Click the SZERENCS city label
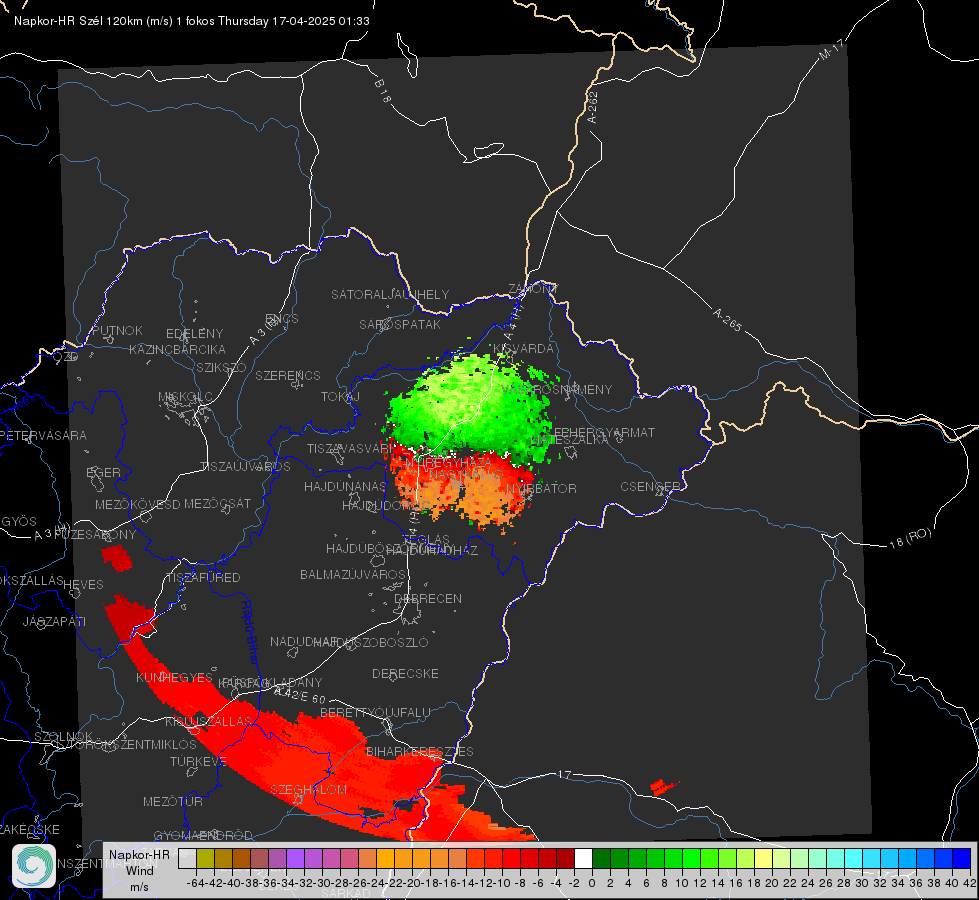 tap(288, 375)
